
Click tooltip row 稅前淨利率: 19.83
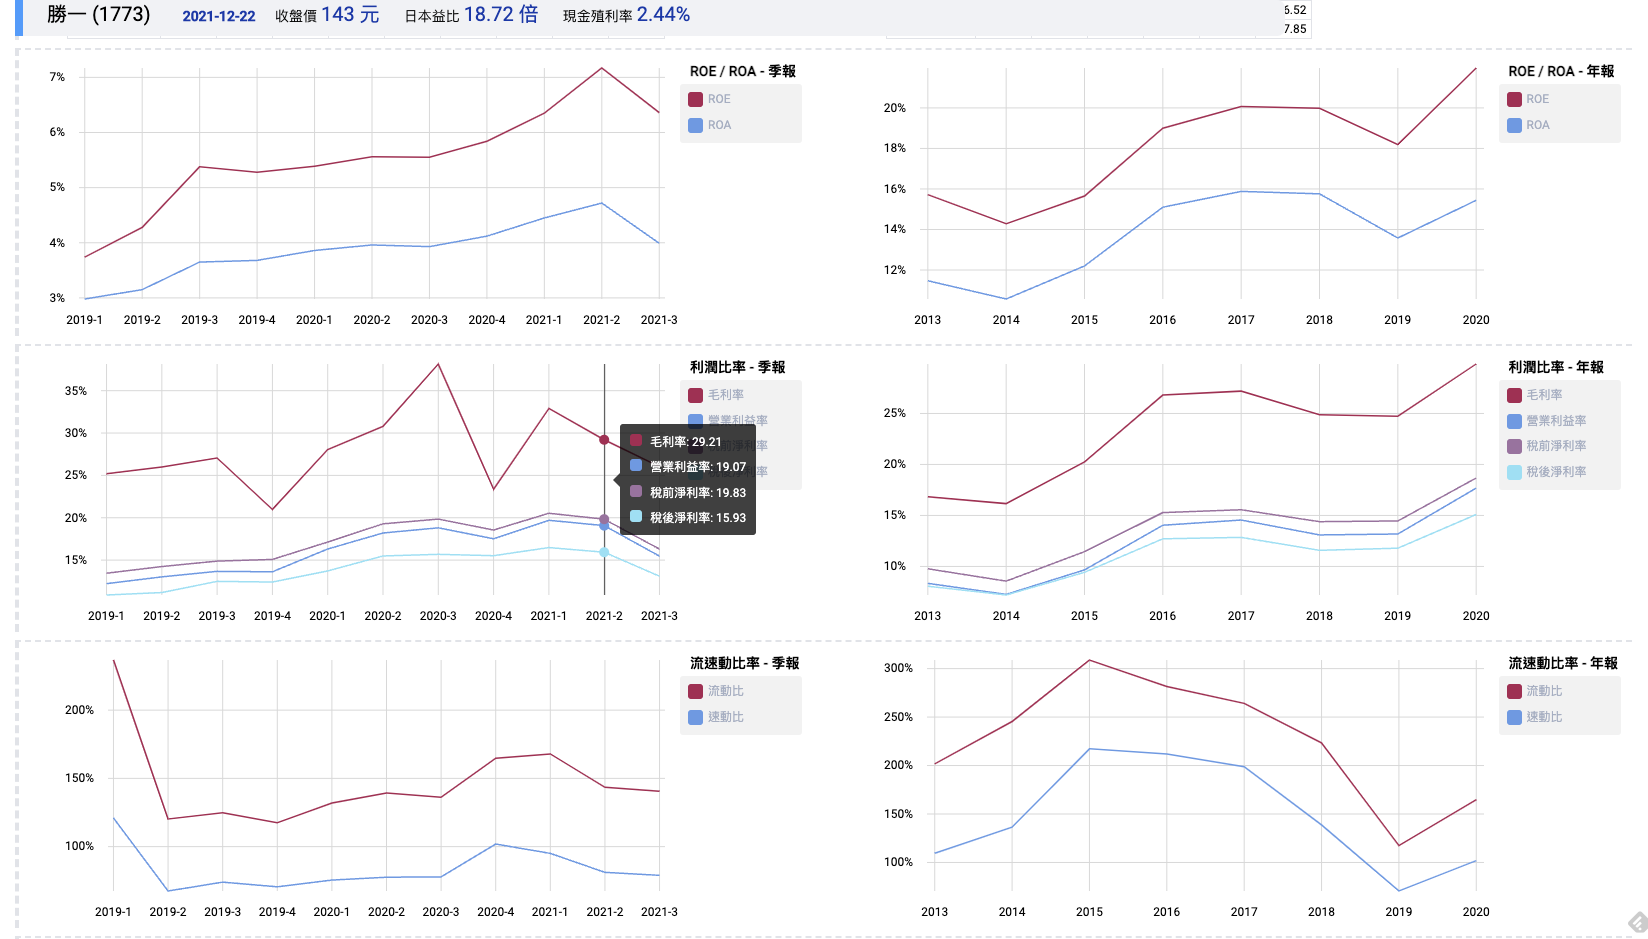coord(687,492)
